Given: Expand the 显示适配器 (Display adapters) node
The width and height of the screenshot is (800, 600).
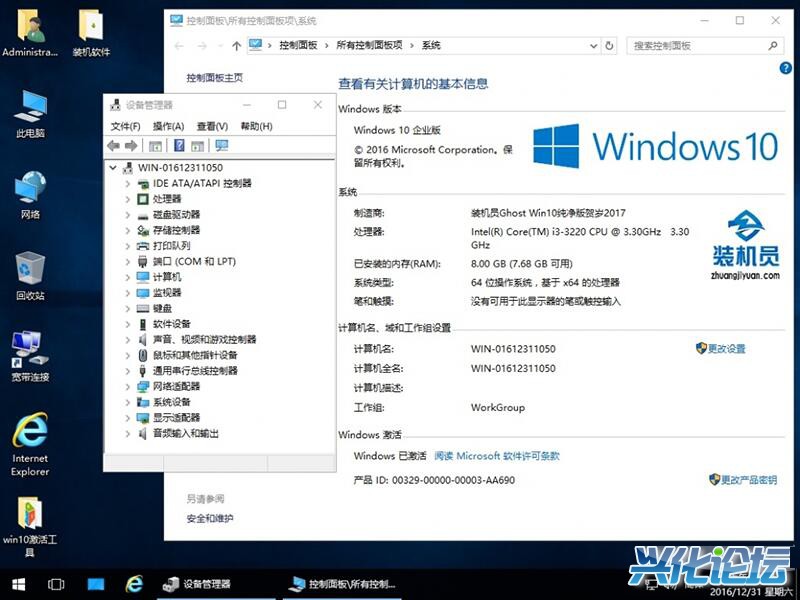Looking at the screenshot, I should click(127, 417).
